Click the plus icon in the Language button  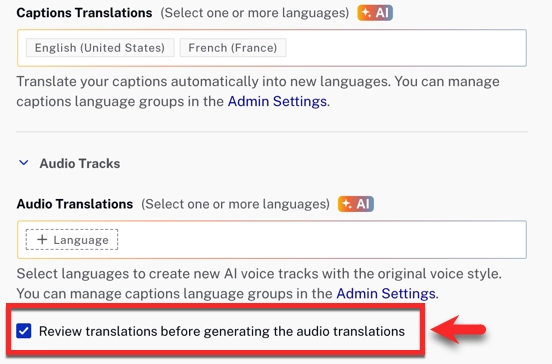[42, 240]
